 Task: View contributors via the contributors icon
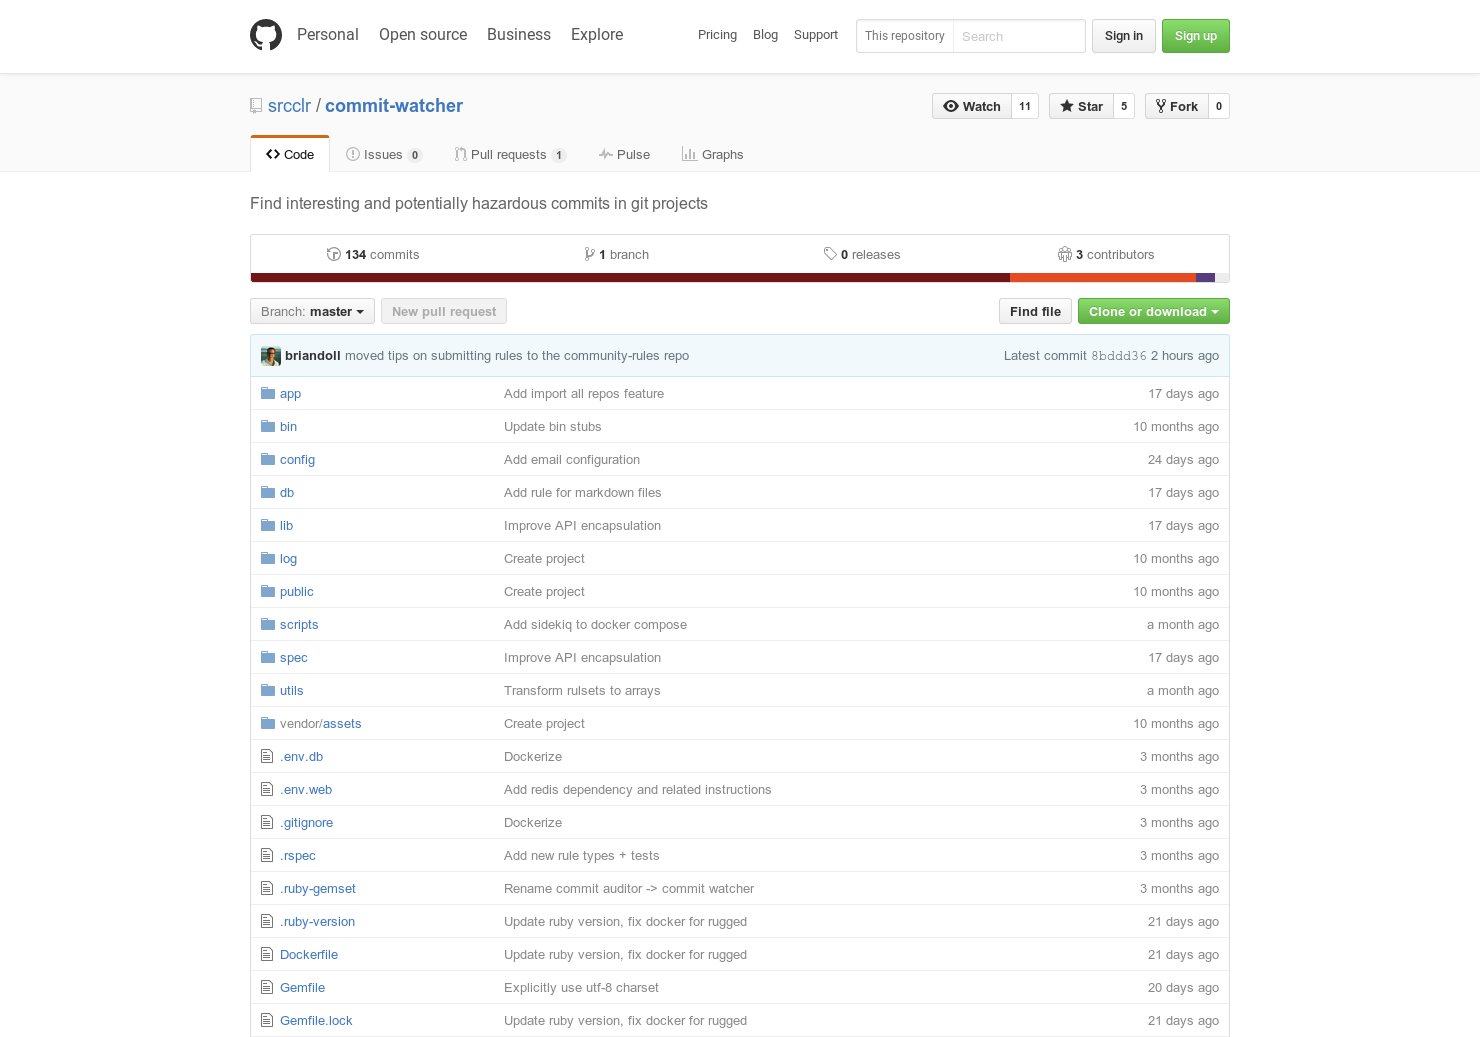click(1064, 254)
